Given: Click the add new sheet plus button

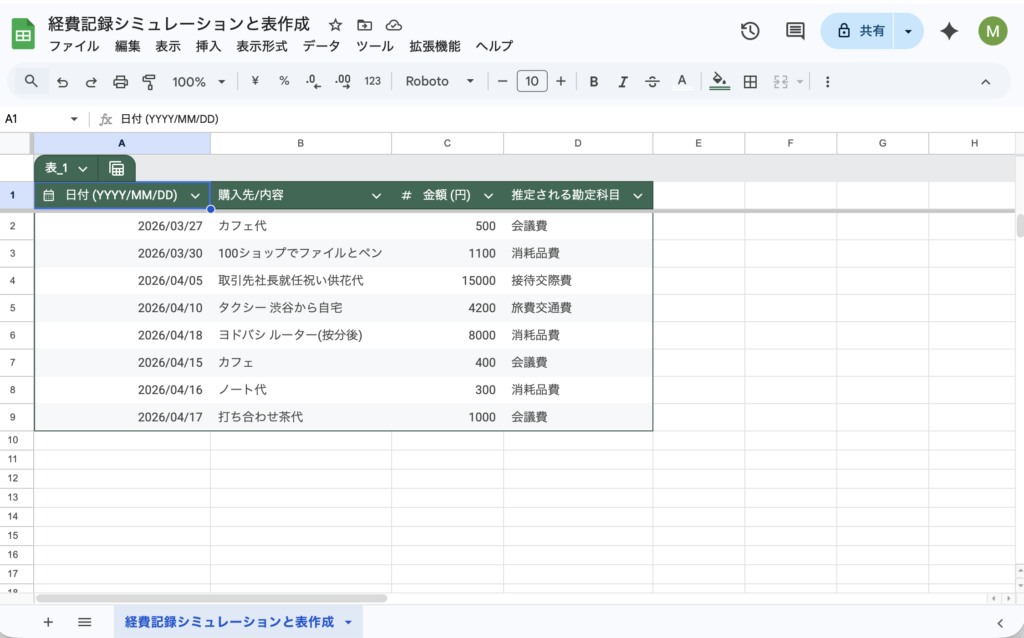Looking at the screenshot, I should (x=48, y=622).
